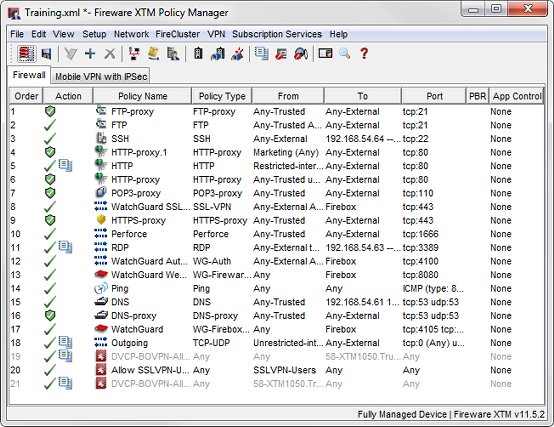Image resolution: width=554 pixels, height=427 pixels.
Task: Sort by the Policy Name column header
Action: 142,96
